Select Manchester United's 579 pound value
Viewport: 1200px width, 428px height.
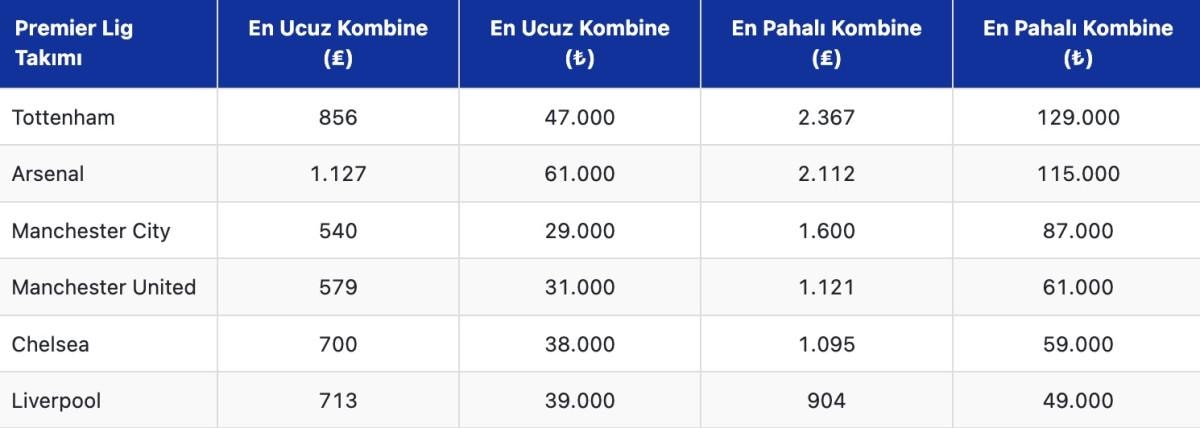(x=338, y=288)
